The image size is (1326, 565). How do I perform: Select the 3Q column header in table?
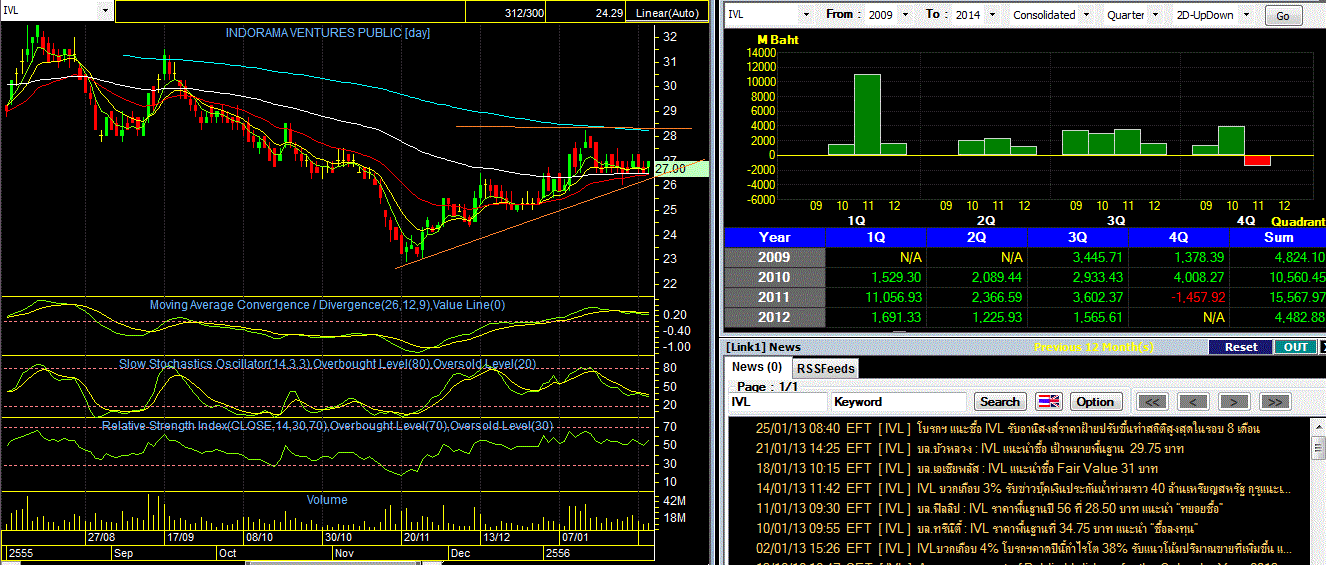[1078, 237]
